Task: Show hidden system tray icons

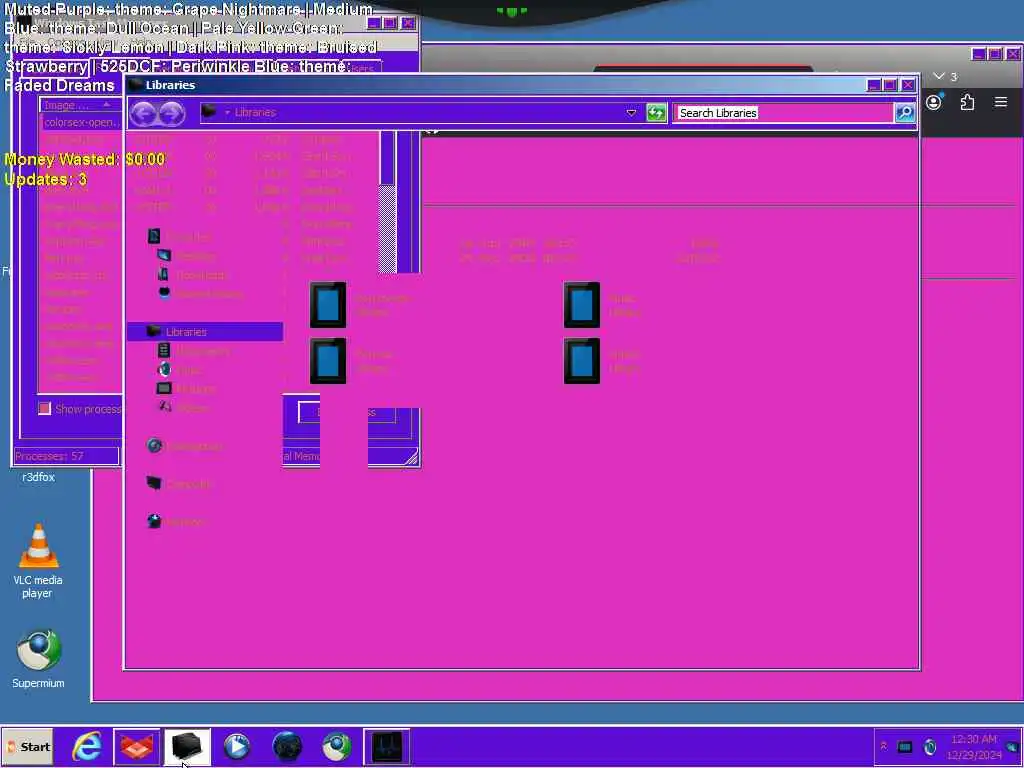Action: (884, 746)
